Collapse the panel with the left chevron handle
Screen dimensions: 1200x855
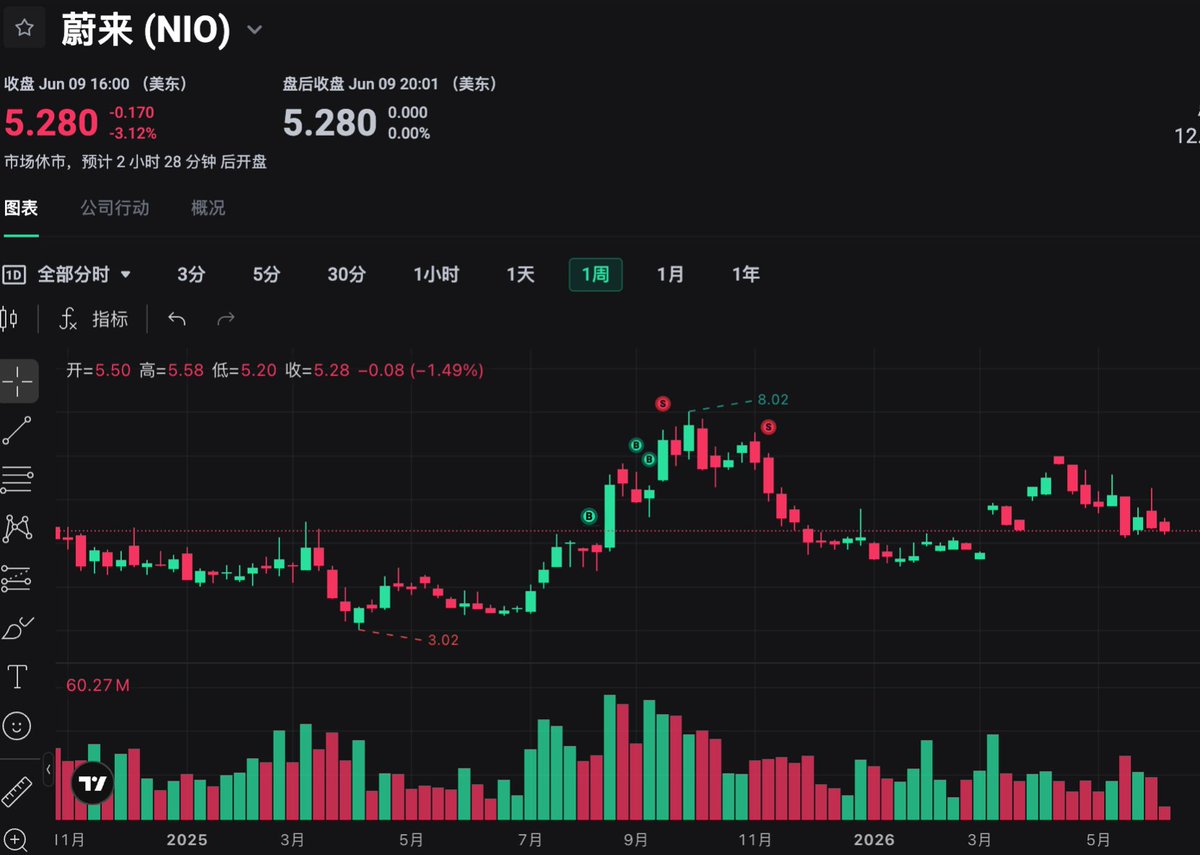48,769
